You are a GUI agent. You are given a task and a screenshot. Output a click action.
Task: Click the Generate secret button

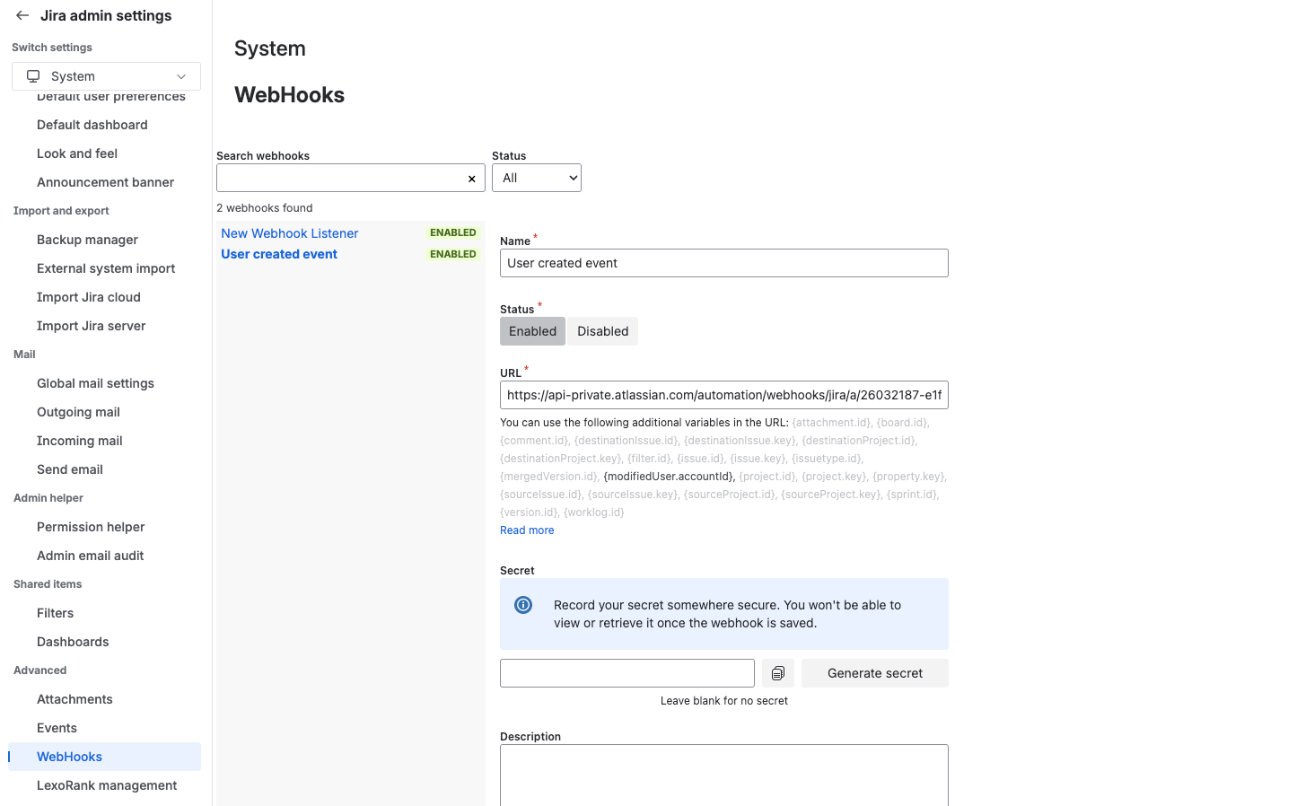[x=874, y=672]
